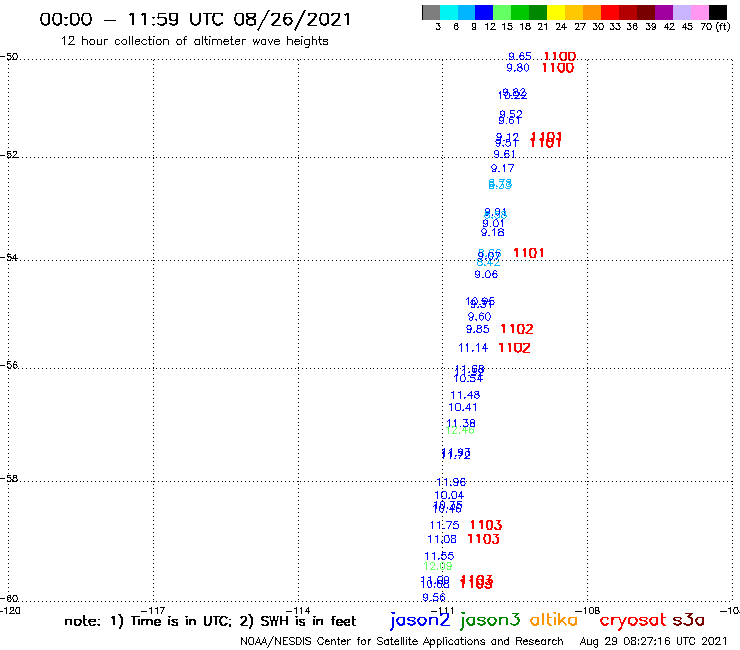Click the cyan 6 ft legend swatch
The height and width of the screenshot is (650, 740).
tap(449, 12)
